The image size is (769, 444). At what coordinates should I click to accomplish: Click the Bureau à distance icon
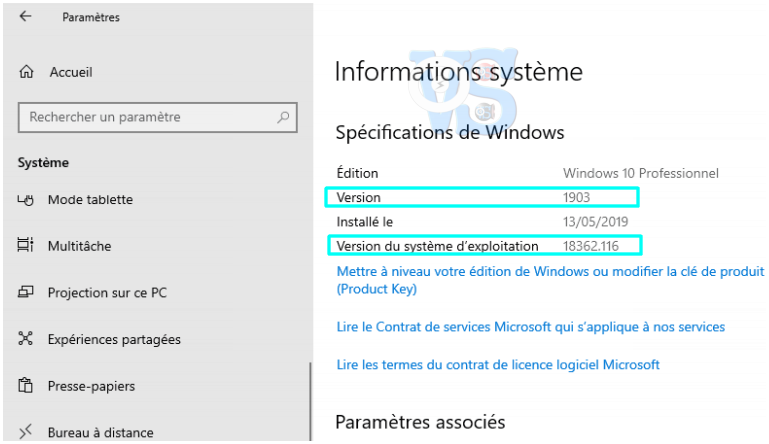tap(27, 433)
